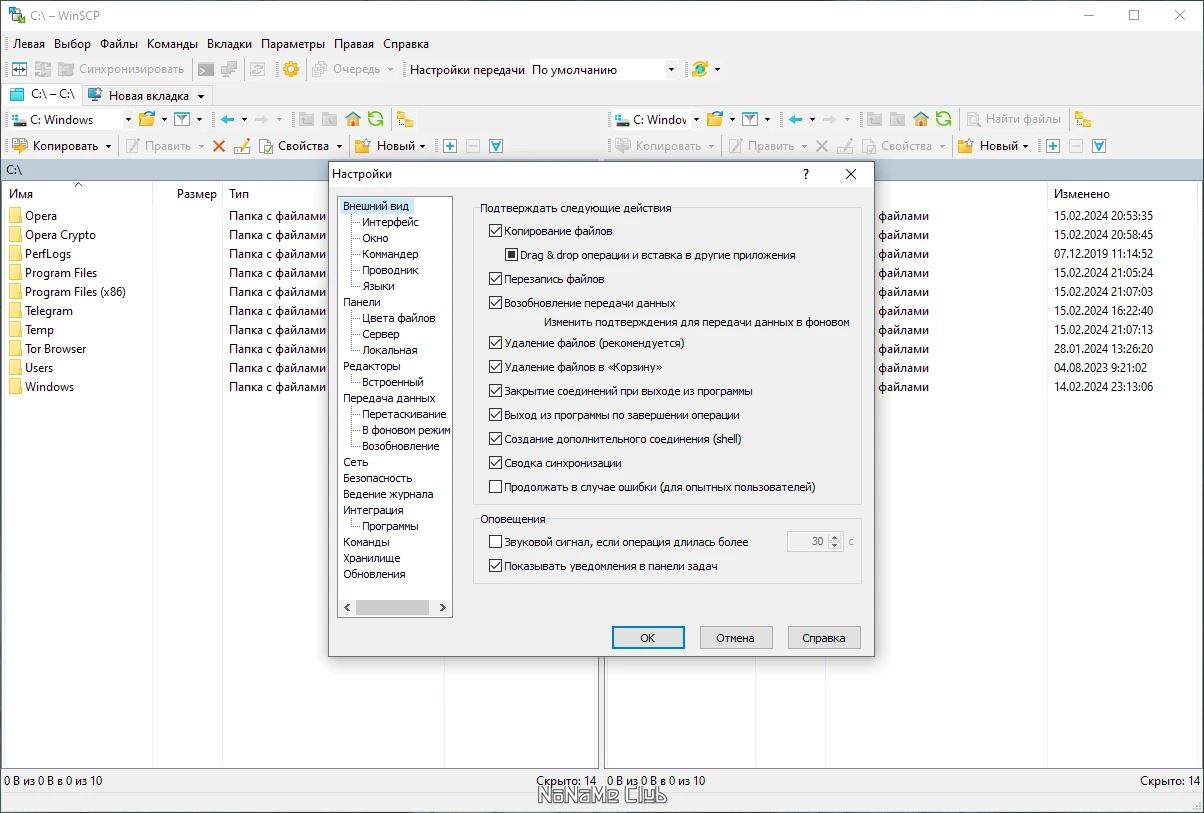1204x813 pixels.
Task: Click Изменить подтверждения для передачи link
Action: click(x=696, y=322)
